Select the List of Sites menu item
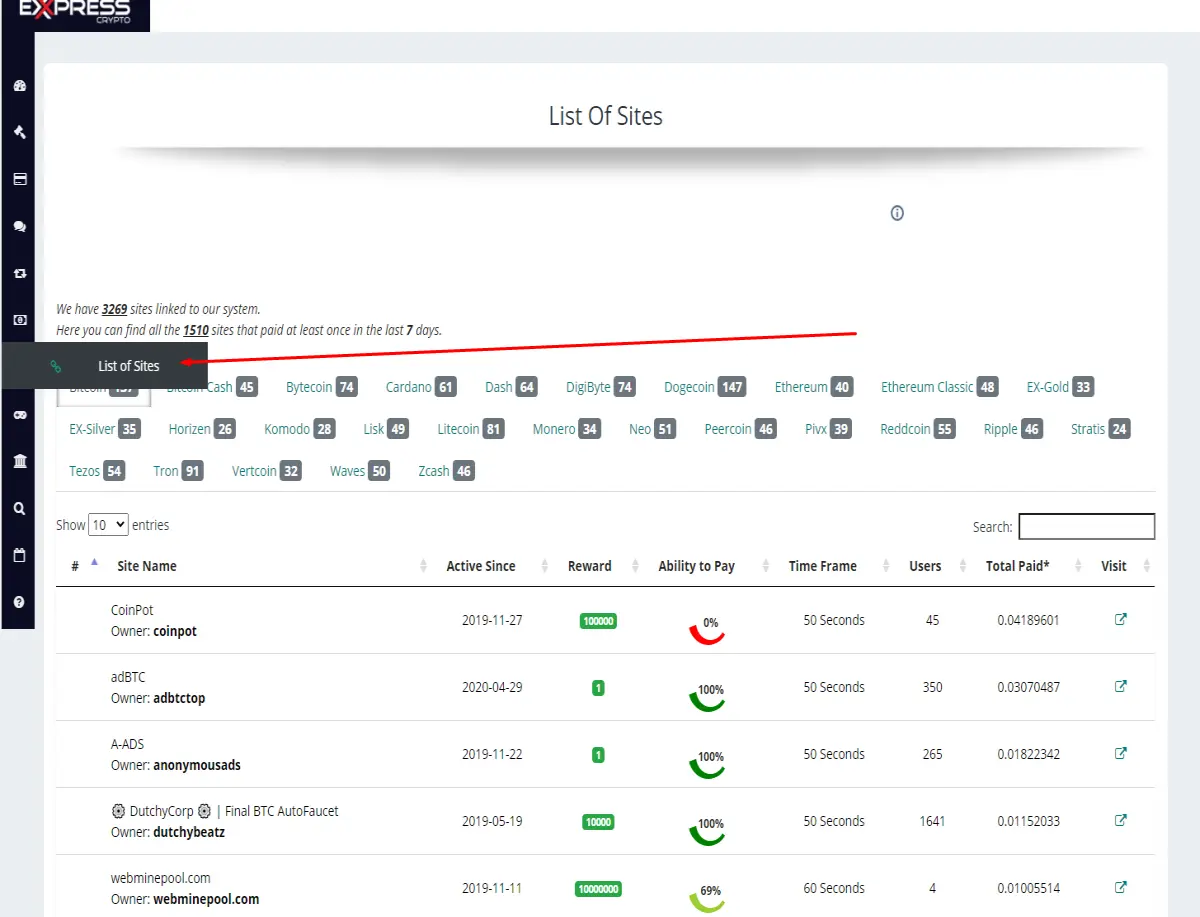The width and height of the screenshot is (1200, 917). (105, 366)
